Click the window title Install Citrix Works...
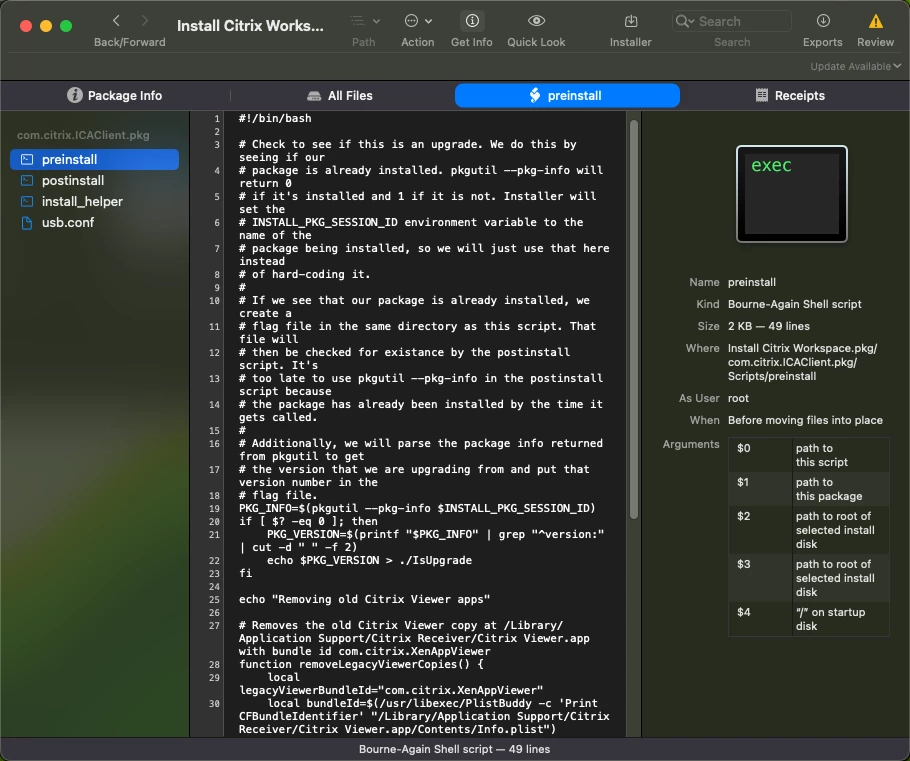The image size is (910, 761). coord(250,26)
